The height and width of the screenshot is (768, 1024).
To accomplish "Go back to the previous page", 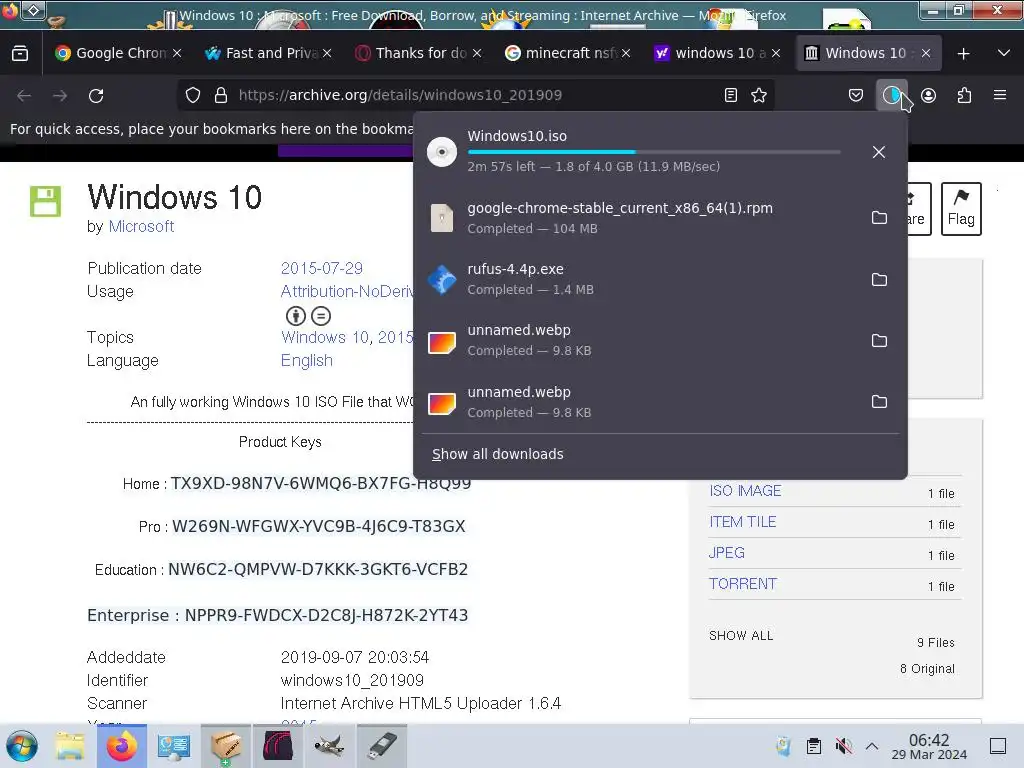I will point(24,95).
